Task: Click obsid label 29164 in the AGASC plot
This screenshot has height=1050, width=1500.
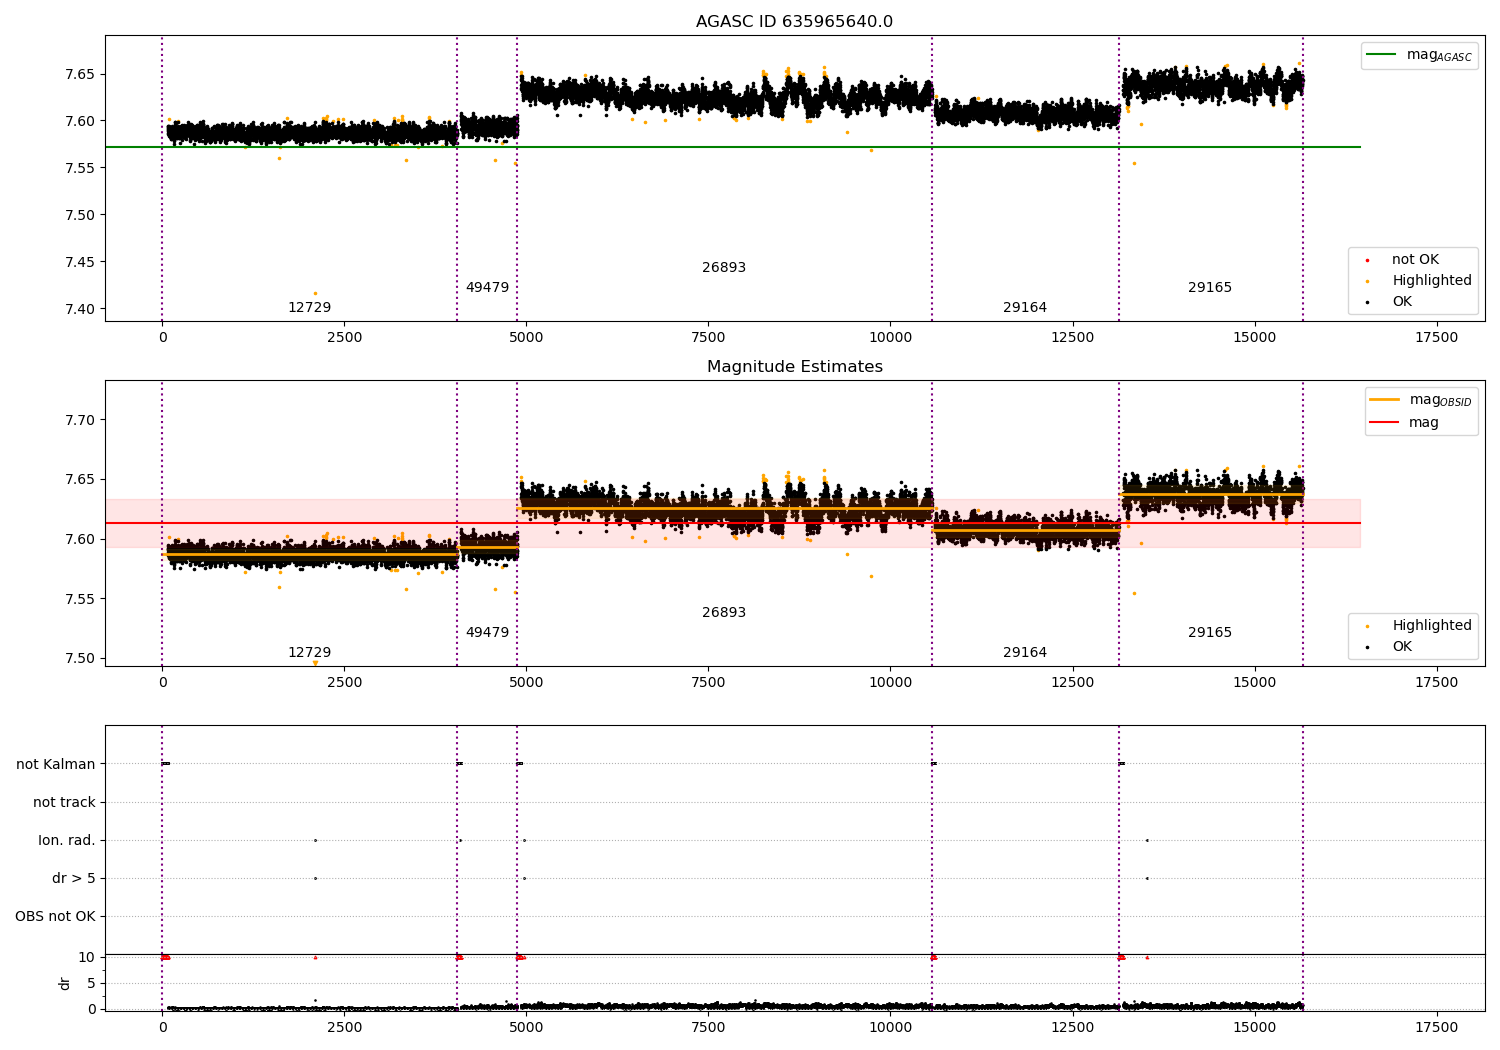Action: tap(1025, 308)
